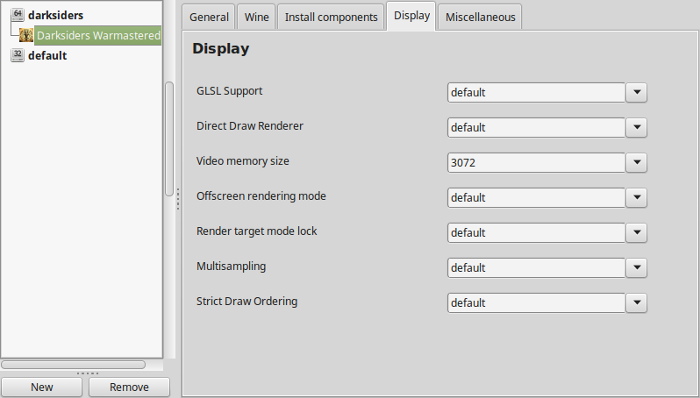Switch to the General tab
This screenshot has height=398, width=700.
click(x=208, y=17)
